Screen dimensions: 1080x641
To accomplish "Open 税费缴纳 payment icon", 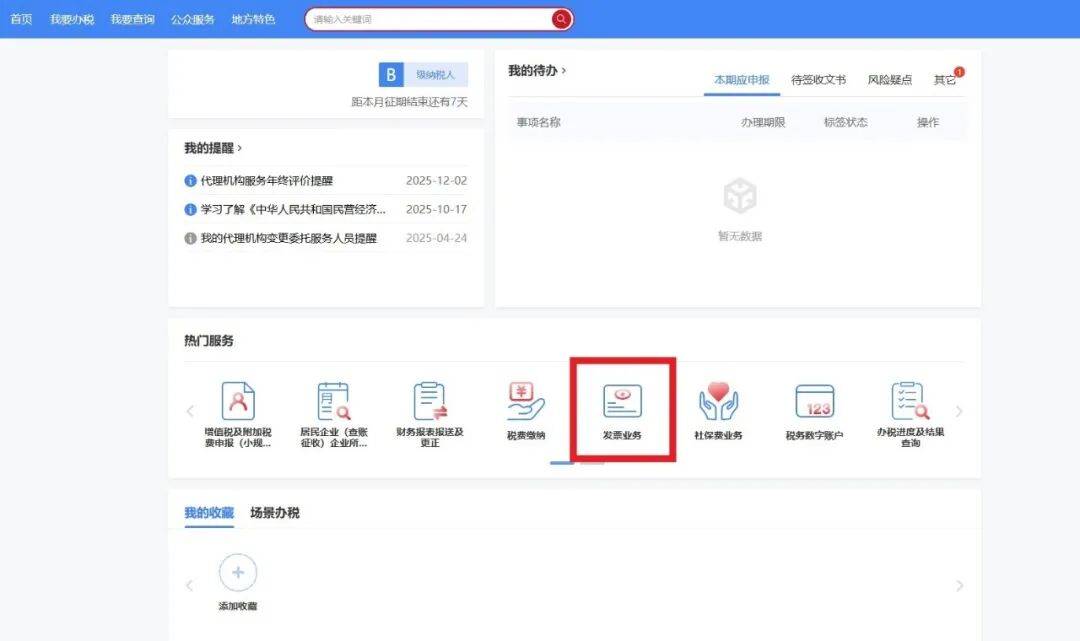I will [525, 401].
